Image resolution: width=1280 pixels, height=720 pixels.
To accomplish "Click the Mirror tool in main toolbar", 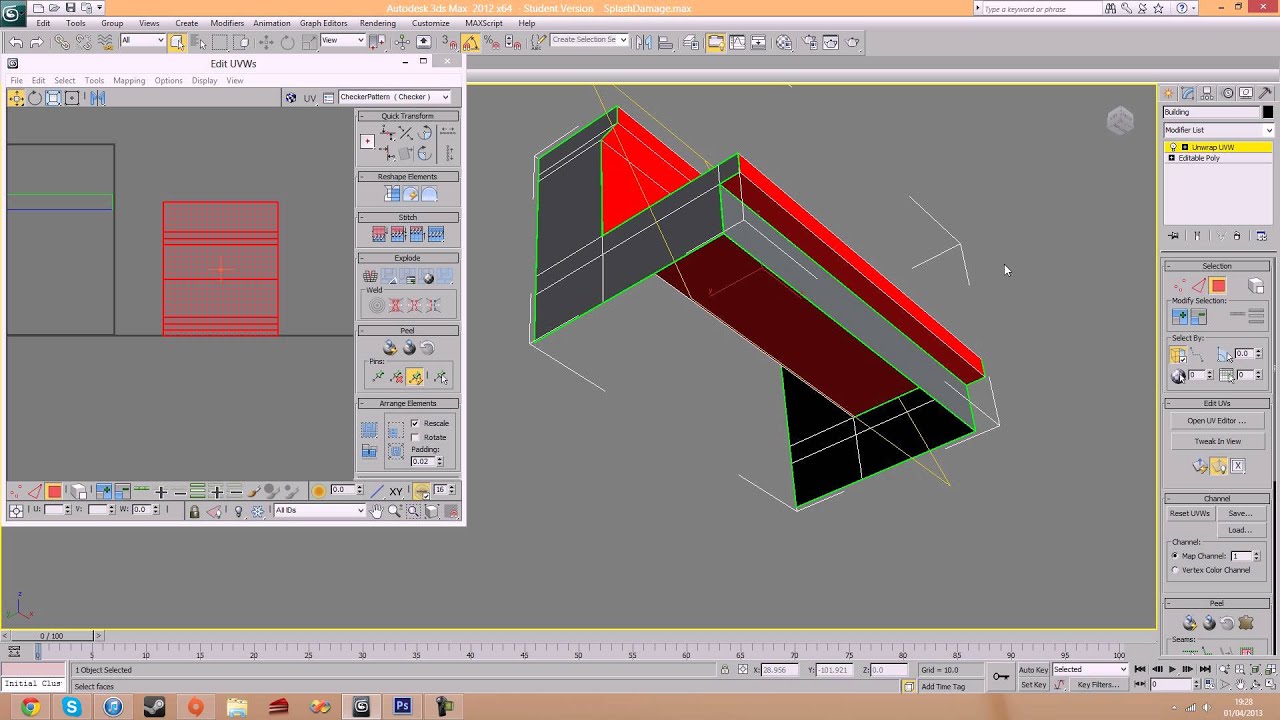I will tap(643, 42).
